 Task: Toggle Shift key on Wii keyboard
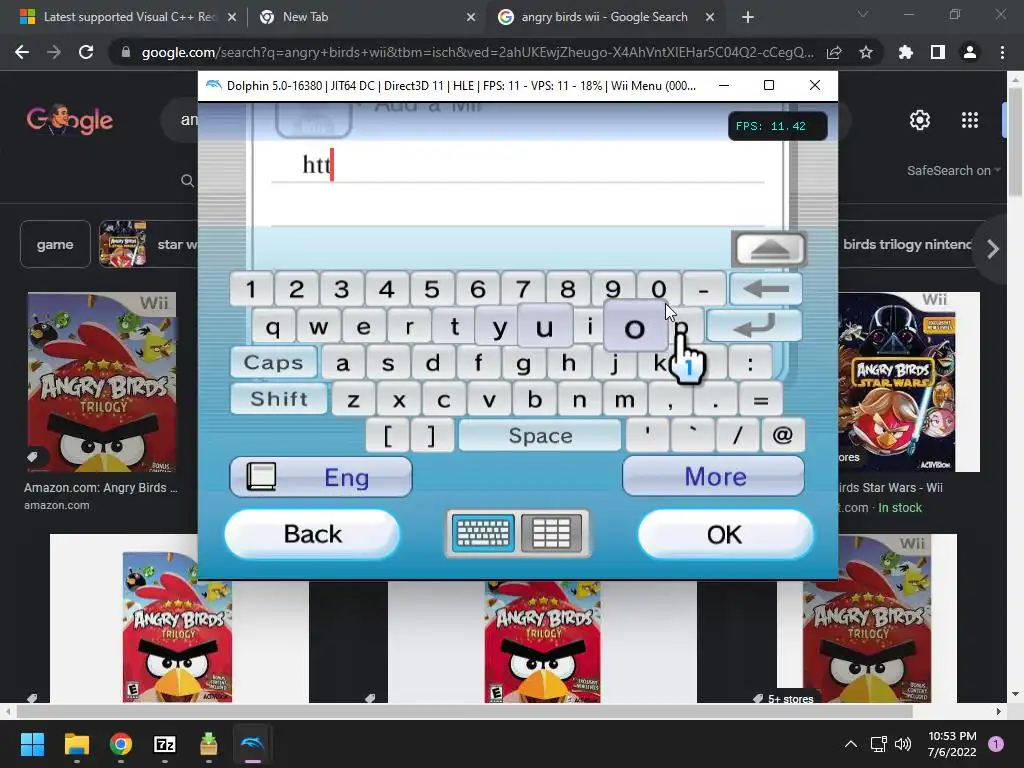[x=279, y=398]
